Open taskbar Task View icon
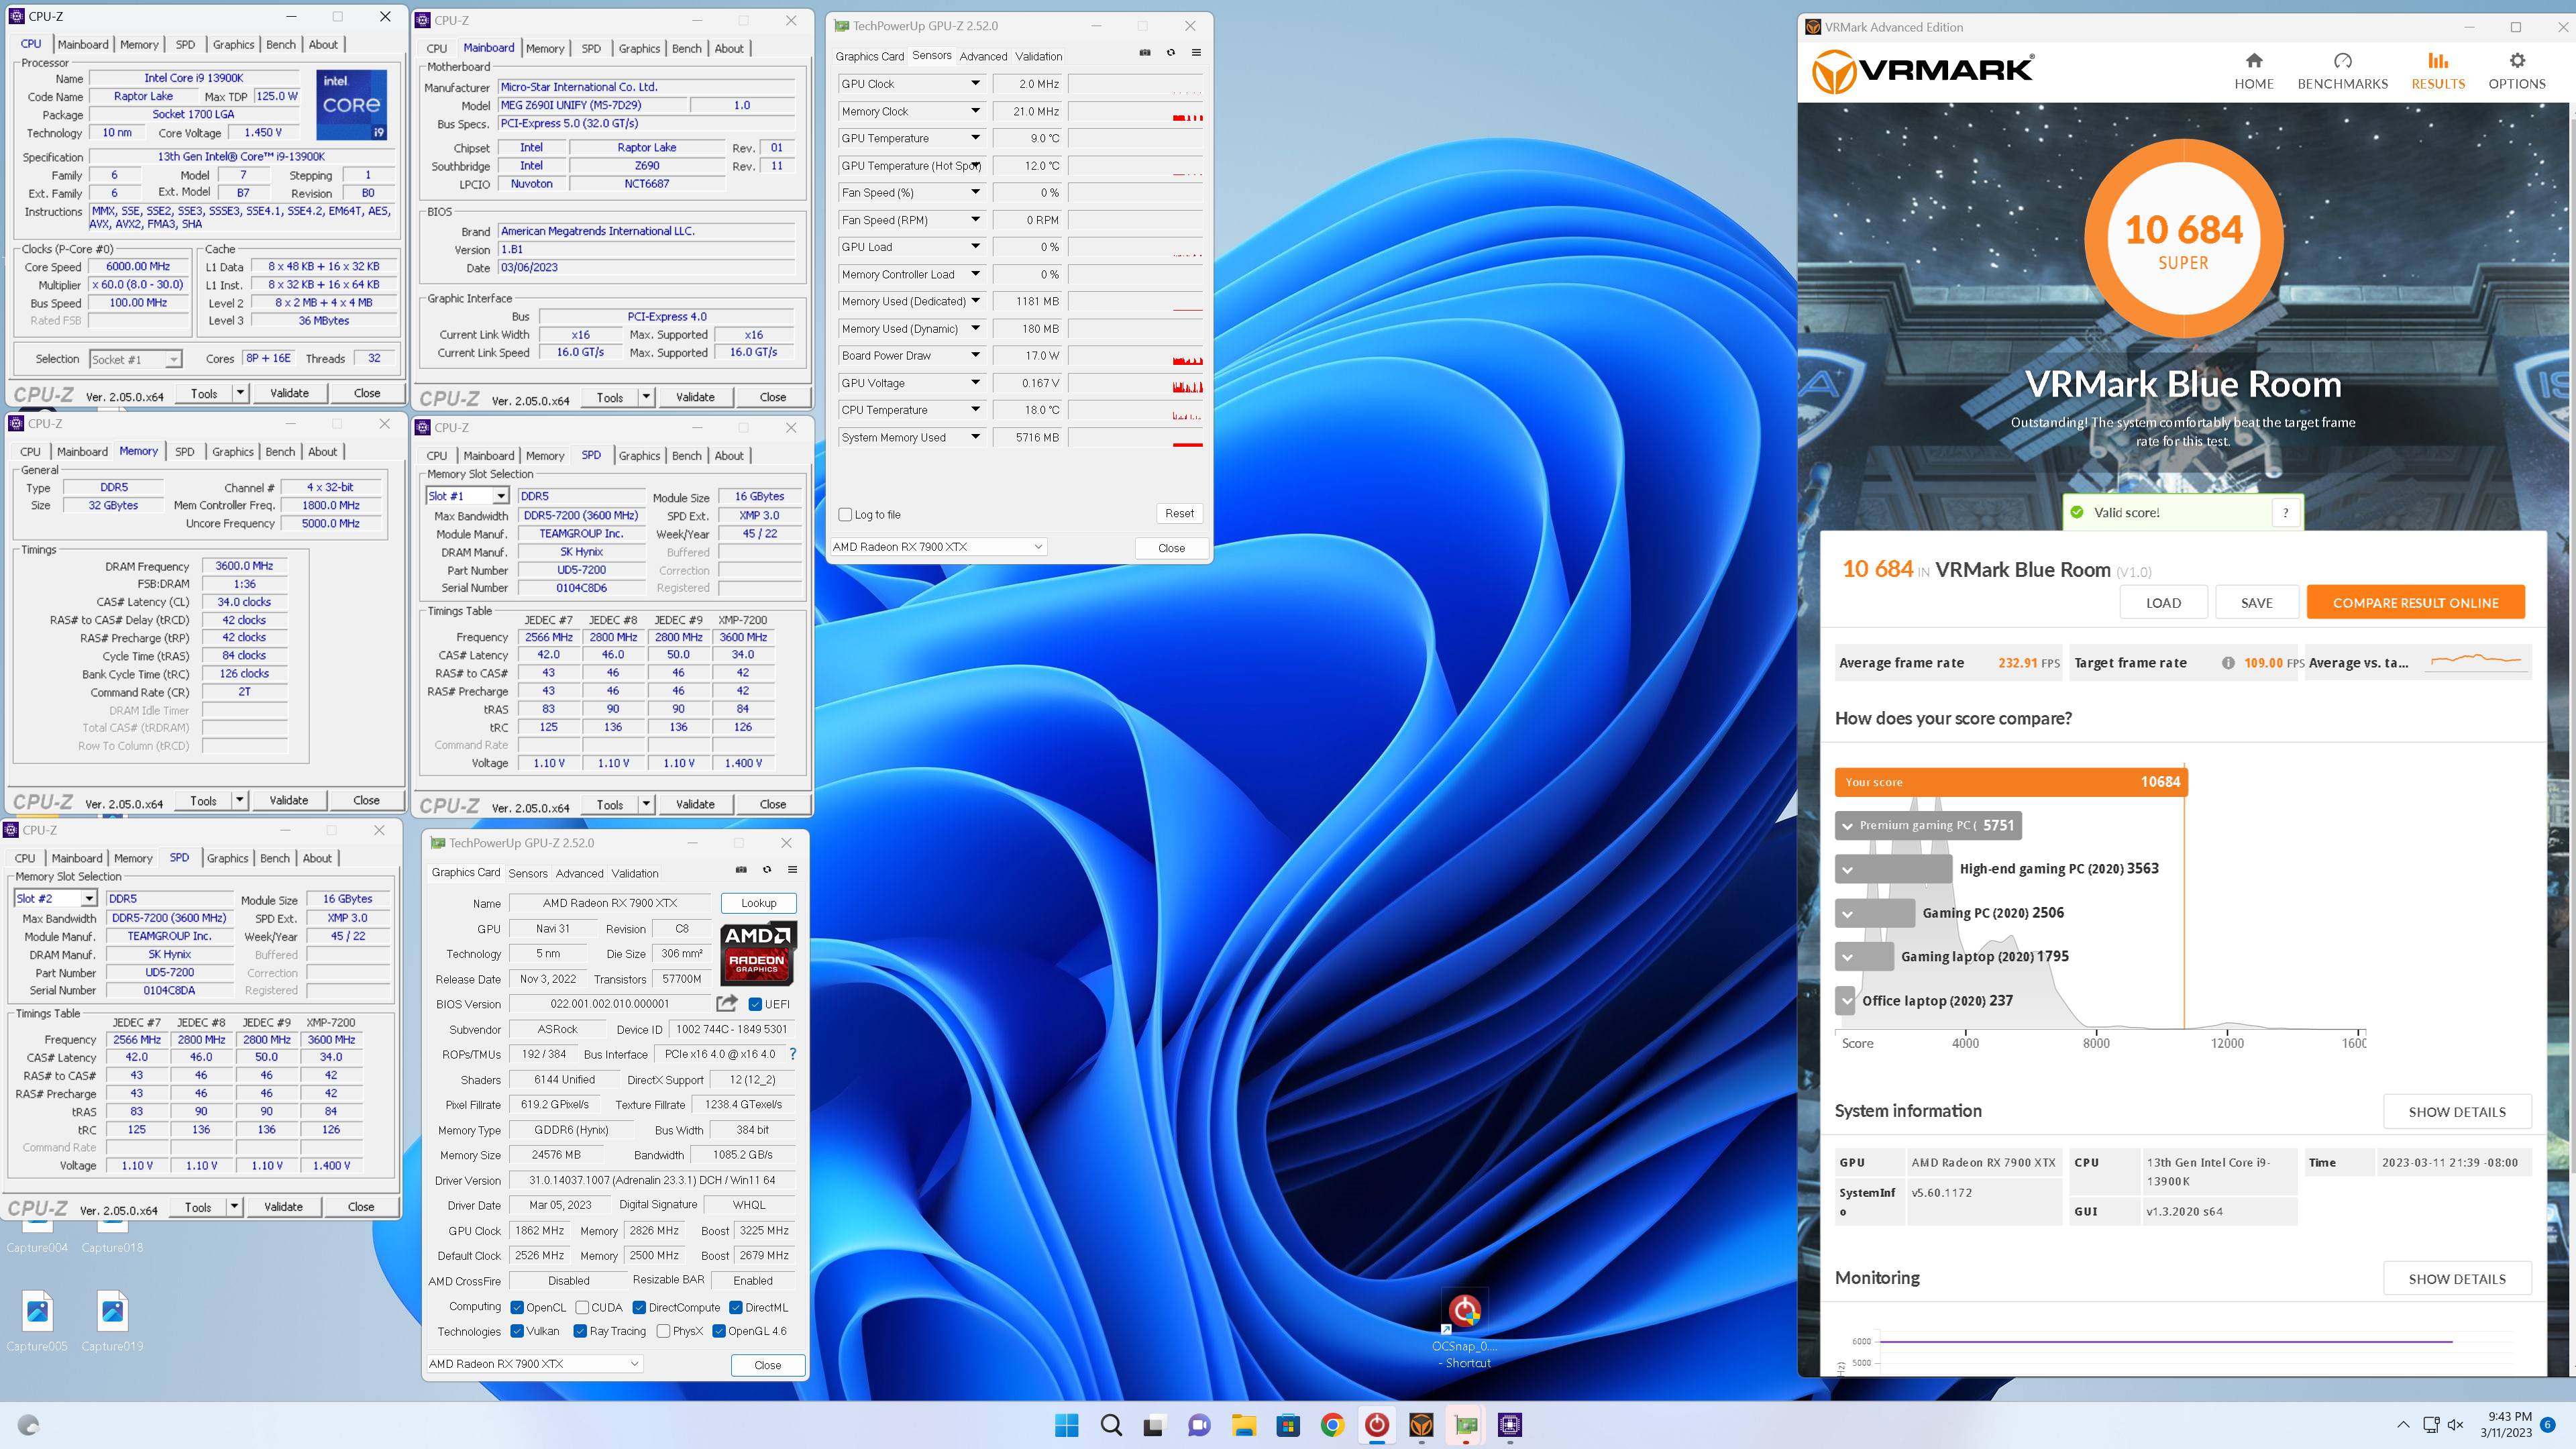This screenshot has height=1449, width=2576. point(1155,1425)
